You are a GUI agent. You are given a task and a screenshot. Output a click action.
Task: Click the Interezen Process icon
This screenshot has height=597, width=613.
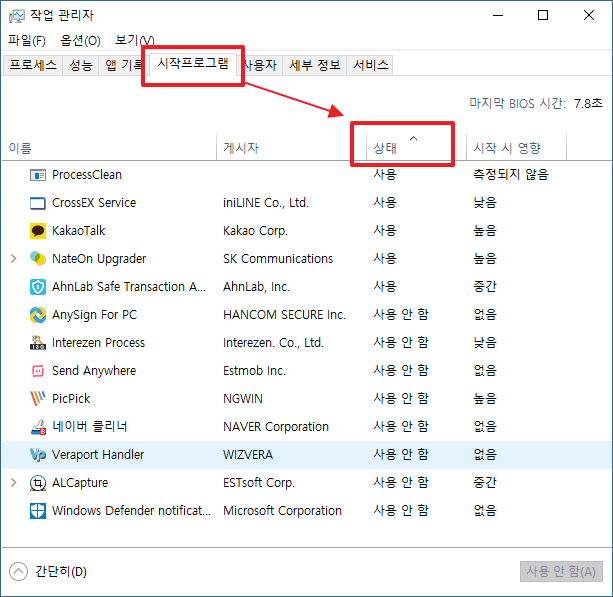(x=38, y=343)
